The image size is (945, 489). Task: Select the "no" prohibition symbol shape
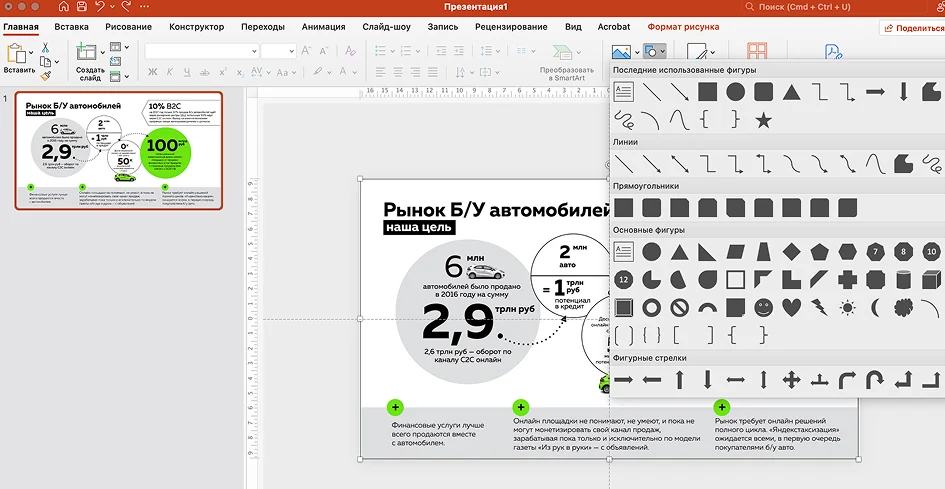[x=679, y=307]
